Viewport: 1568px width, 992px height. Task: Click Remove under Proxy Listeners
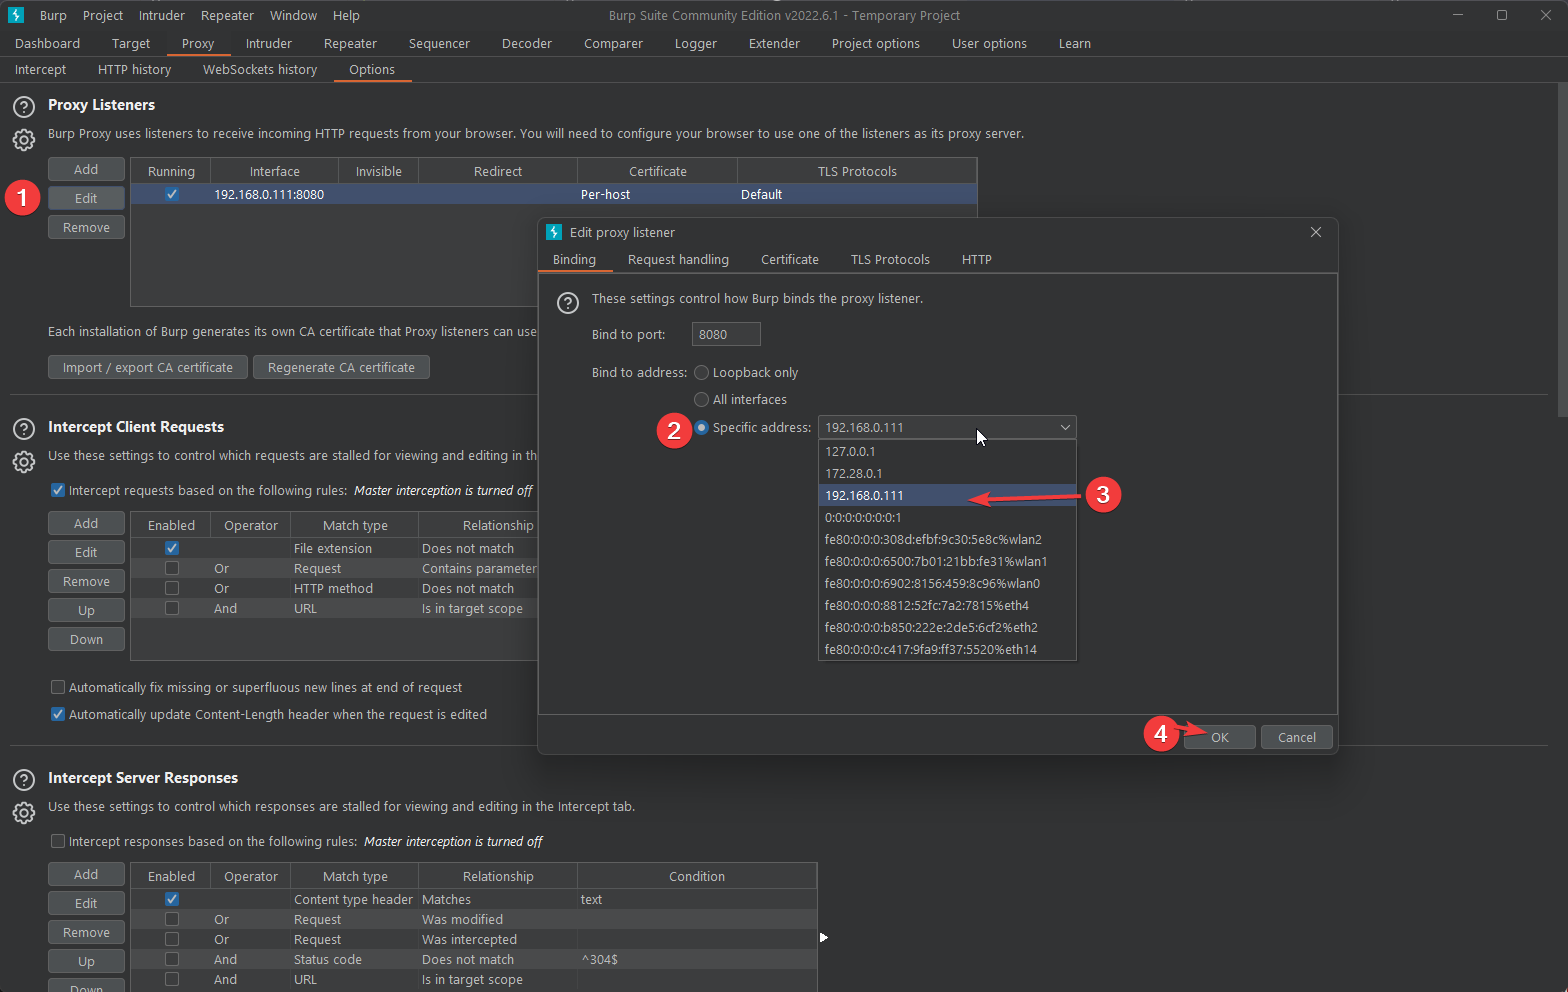tap(86, 227)
